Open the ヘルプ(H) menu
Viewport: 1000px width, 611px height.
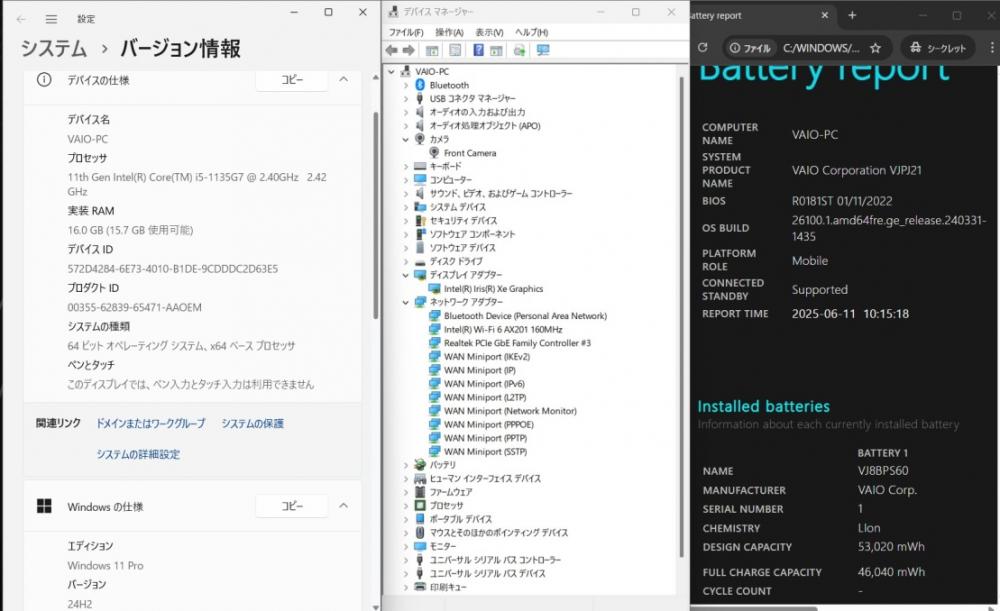tap(531, 33)
